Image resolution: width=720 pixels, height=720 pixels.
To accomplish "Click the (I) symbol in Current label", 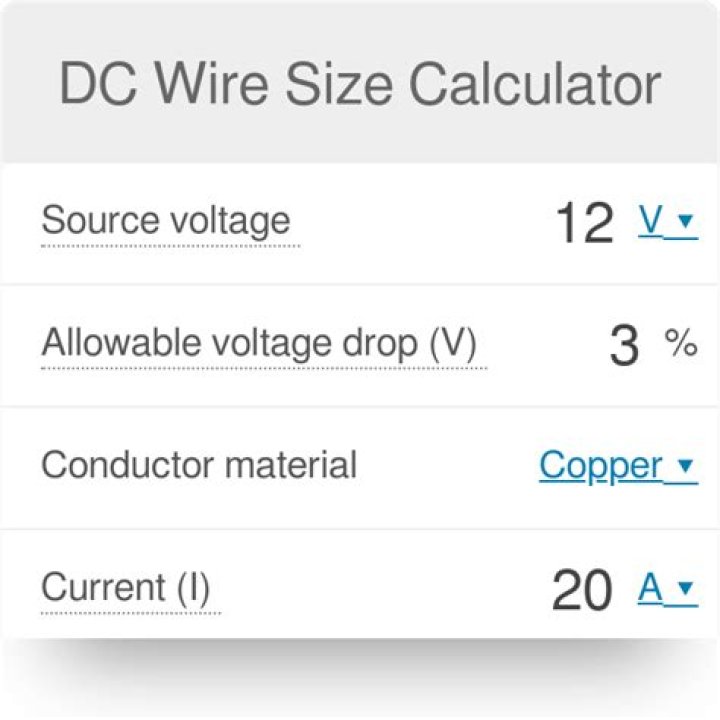I will click(190, 587).
